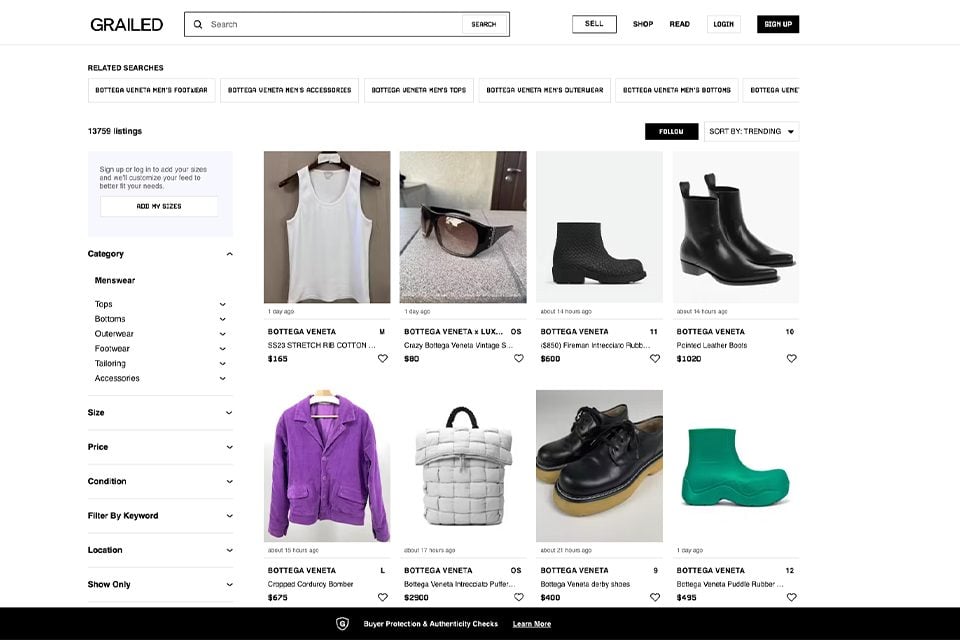Click the magnifier icon in search bar
The image size is (960, 640).
[198, 24]
